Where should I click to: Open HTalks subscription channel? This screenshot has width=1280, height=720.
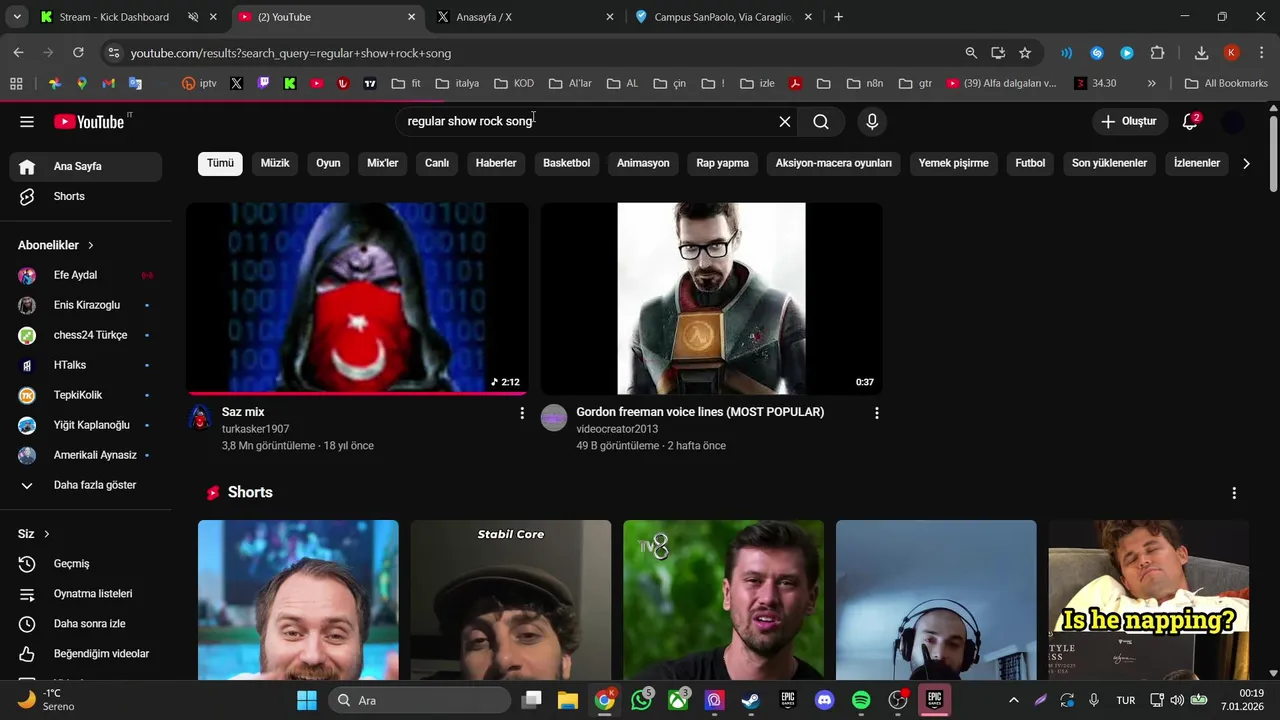click(x=86, y=365)
